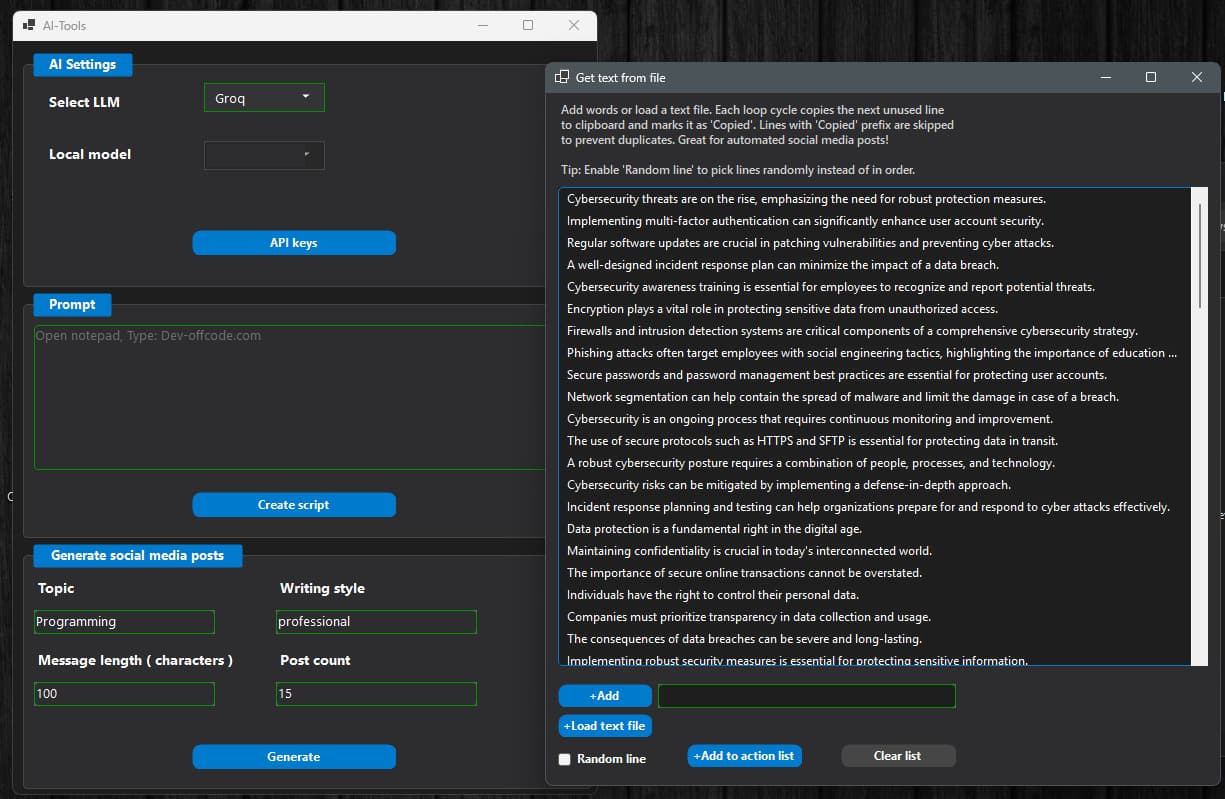Click the AI Settings section header
The image size is (1225, 799).
click(82, 64)
